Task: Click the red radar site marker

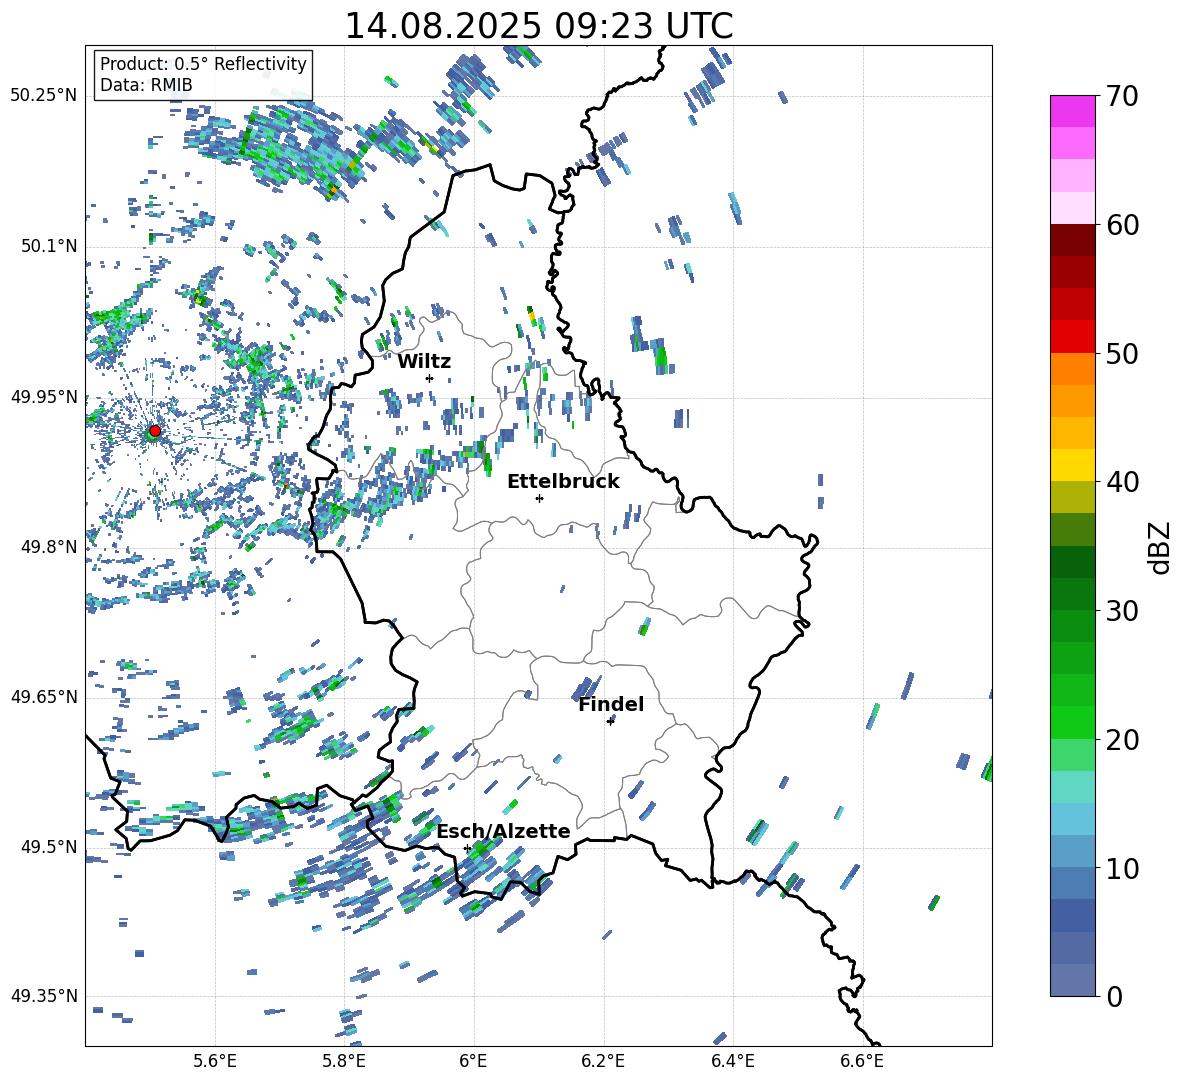Action: [x=155, y=430]
